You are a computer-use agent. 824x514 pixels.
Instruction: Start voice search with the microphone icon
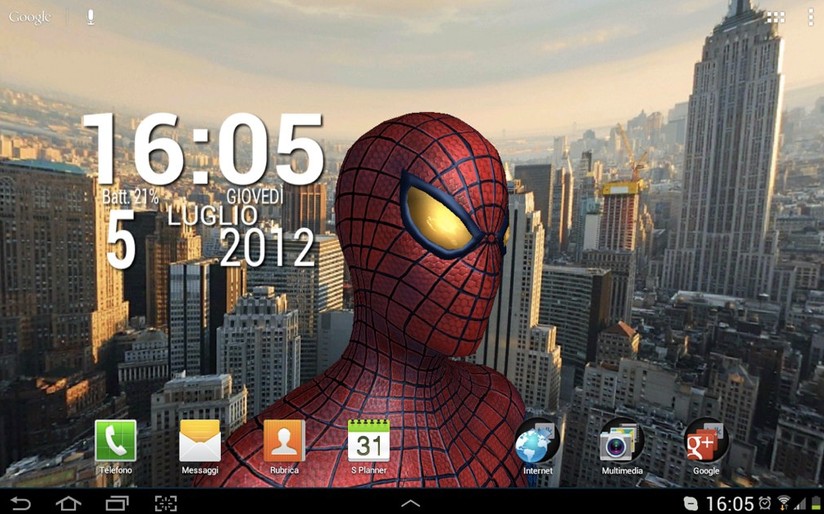90,17
